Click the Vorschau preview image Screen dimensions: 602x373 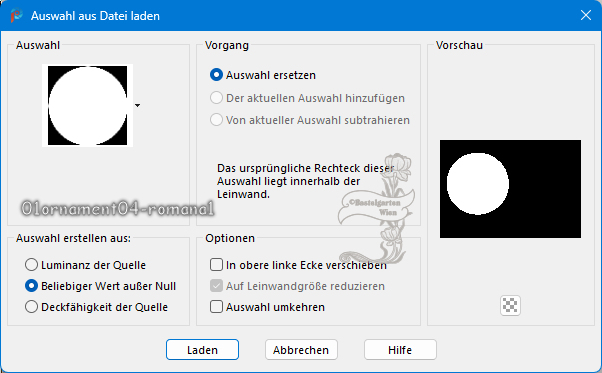pyautogui.click(x=510, y=189)
